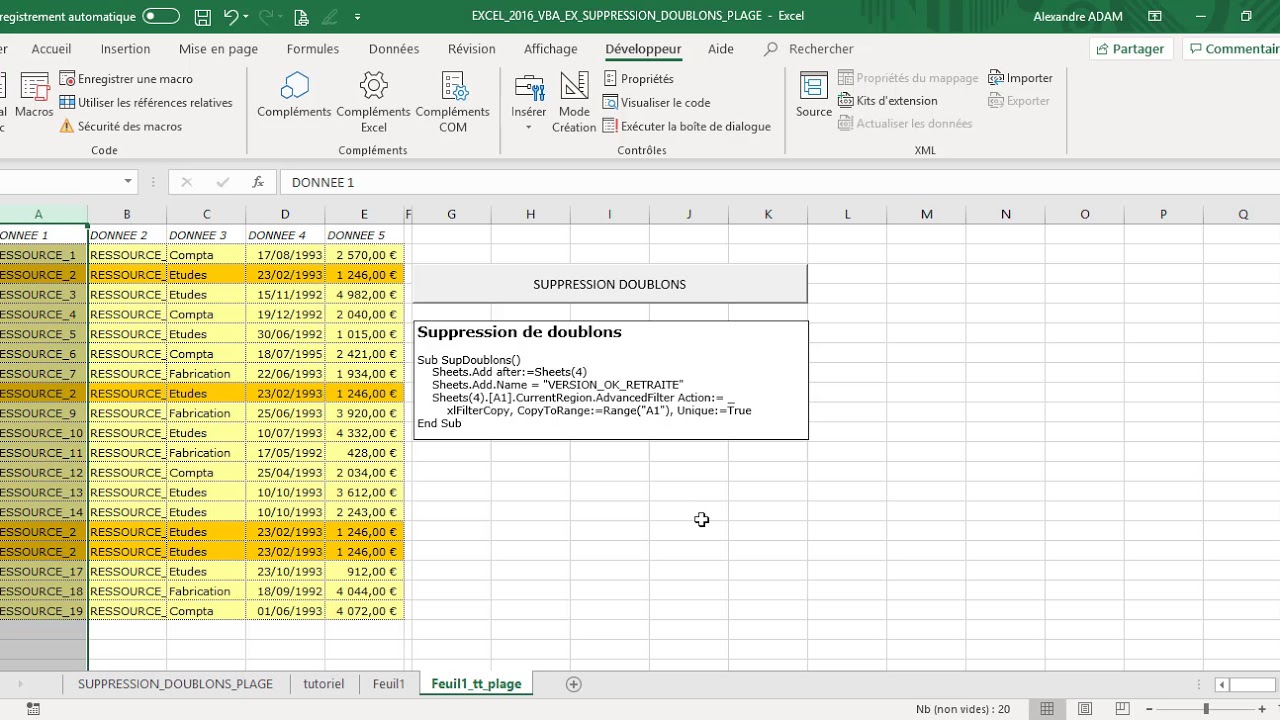
Task: Select cell containing 4 982,00 €
Action: pyautogui.click(x=364, y=295)
